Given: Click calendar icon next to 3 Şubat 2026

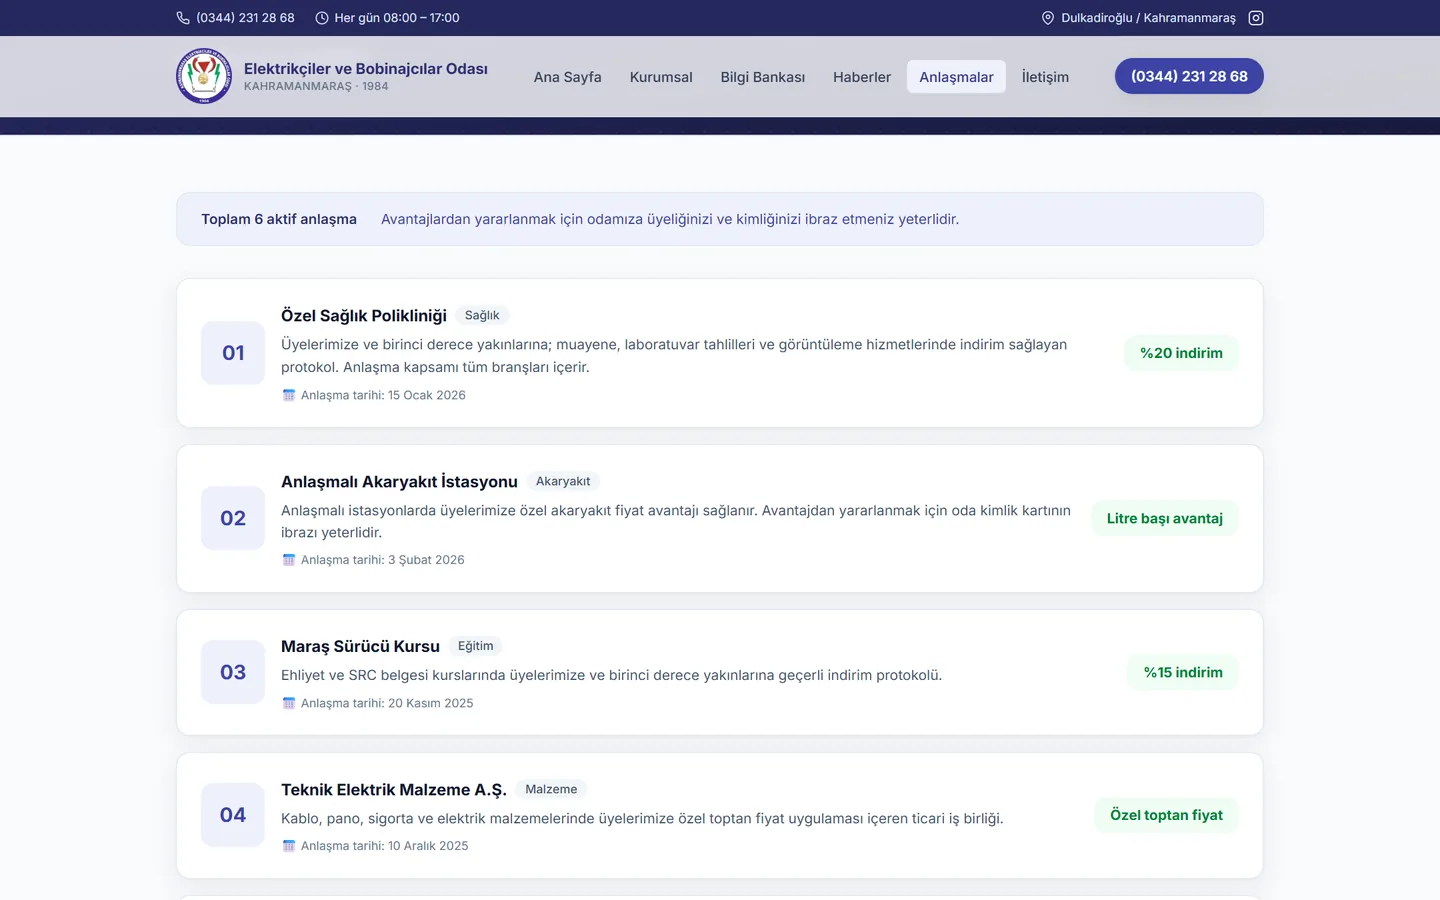Looking at the screenshot, I should (x=289, y=560).
